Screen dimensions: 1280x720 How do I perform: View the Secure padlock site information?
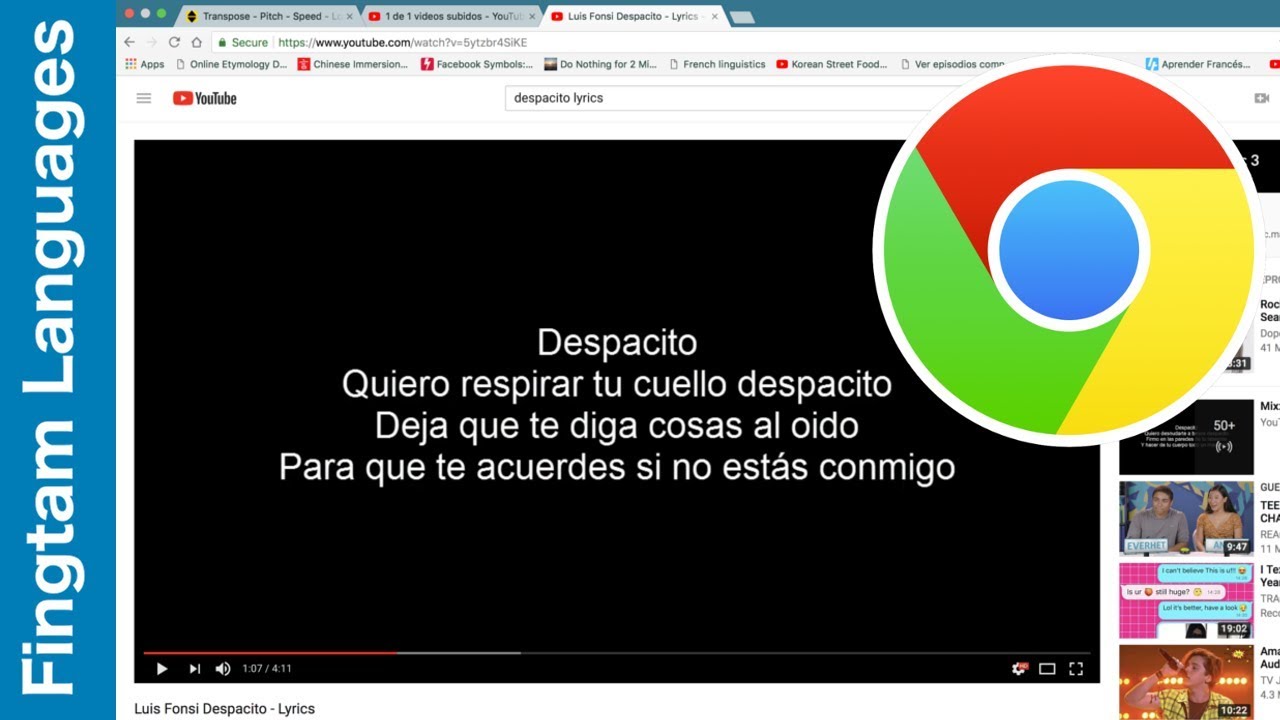point(244,43)
